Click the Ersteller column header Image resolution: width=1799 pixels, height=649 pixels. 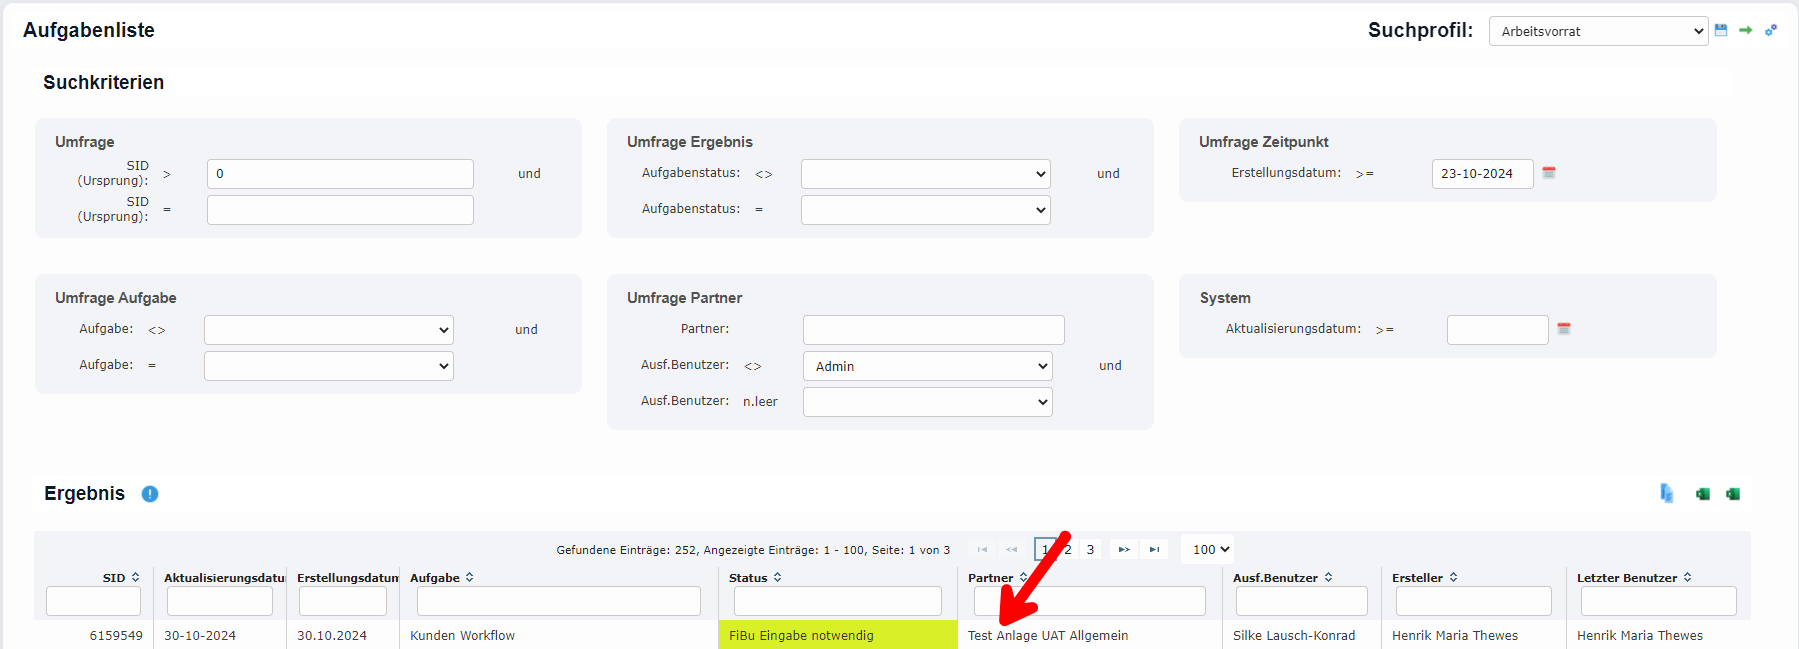pos(1417,578)
